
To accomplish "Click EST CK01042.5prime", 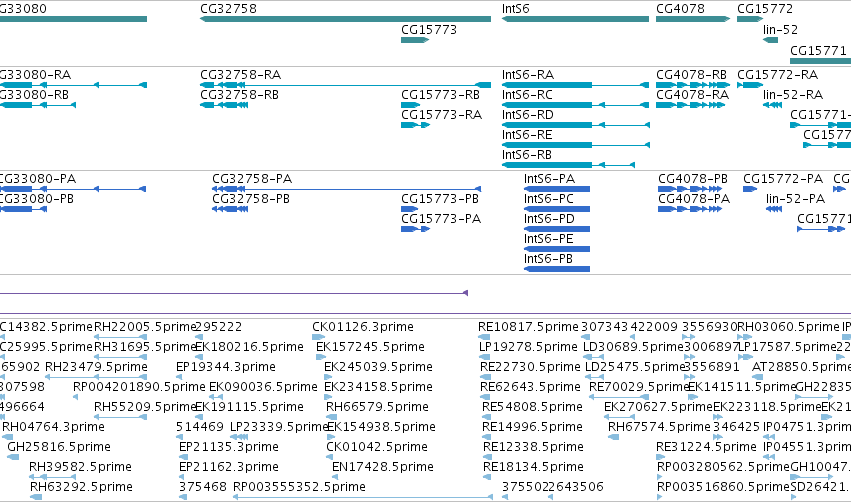I will coord(329,457).
